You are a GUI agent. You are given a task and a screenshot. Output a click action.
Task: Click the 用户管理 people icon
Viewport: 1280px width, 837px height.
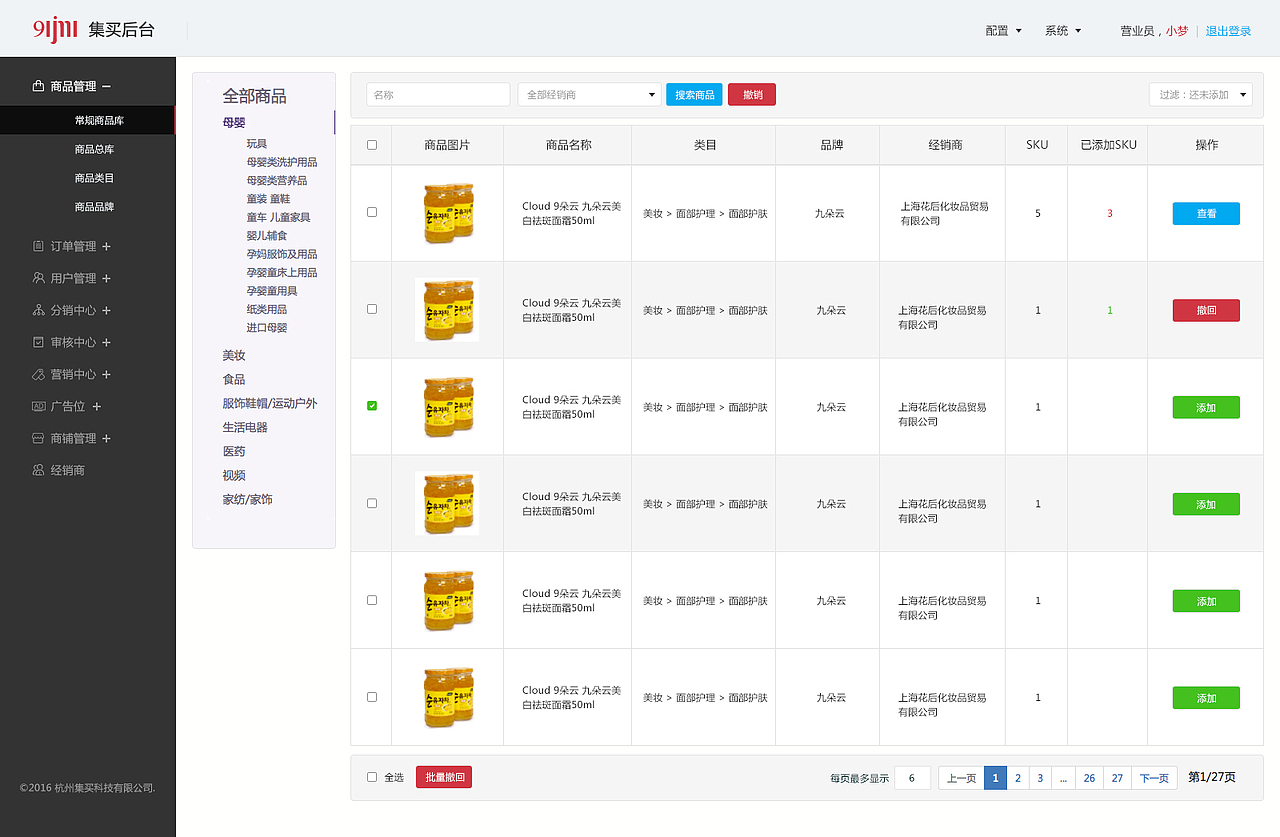point(38,278)
